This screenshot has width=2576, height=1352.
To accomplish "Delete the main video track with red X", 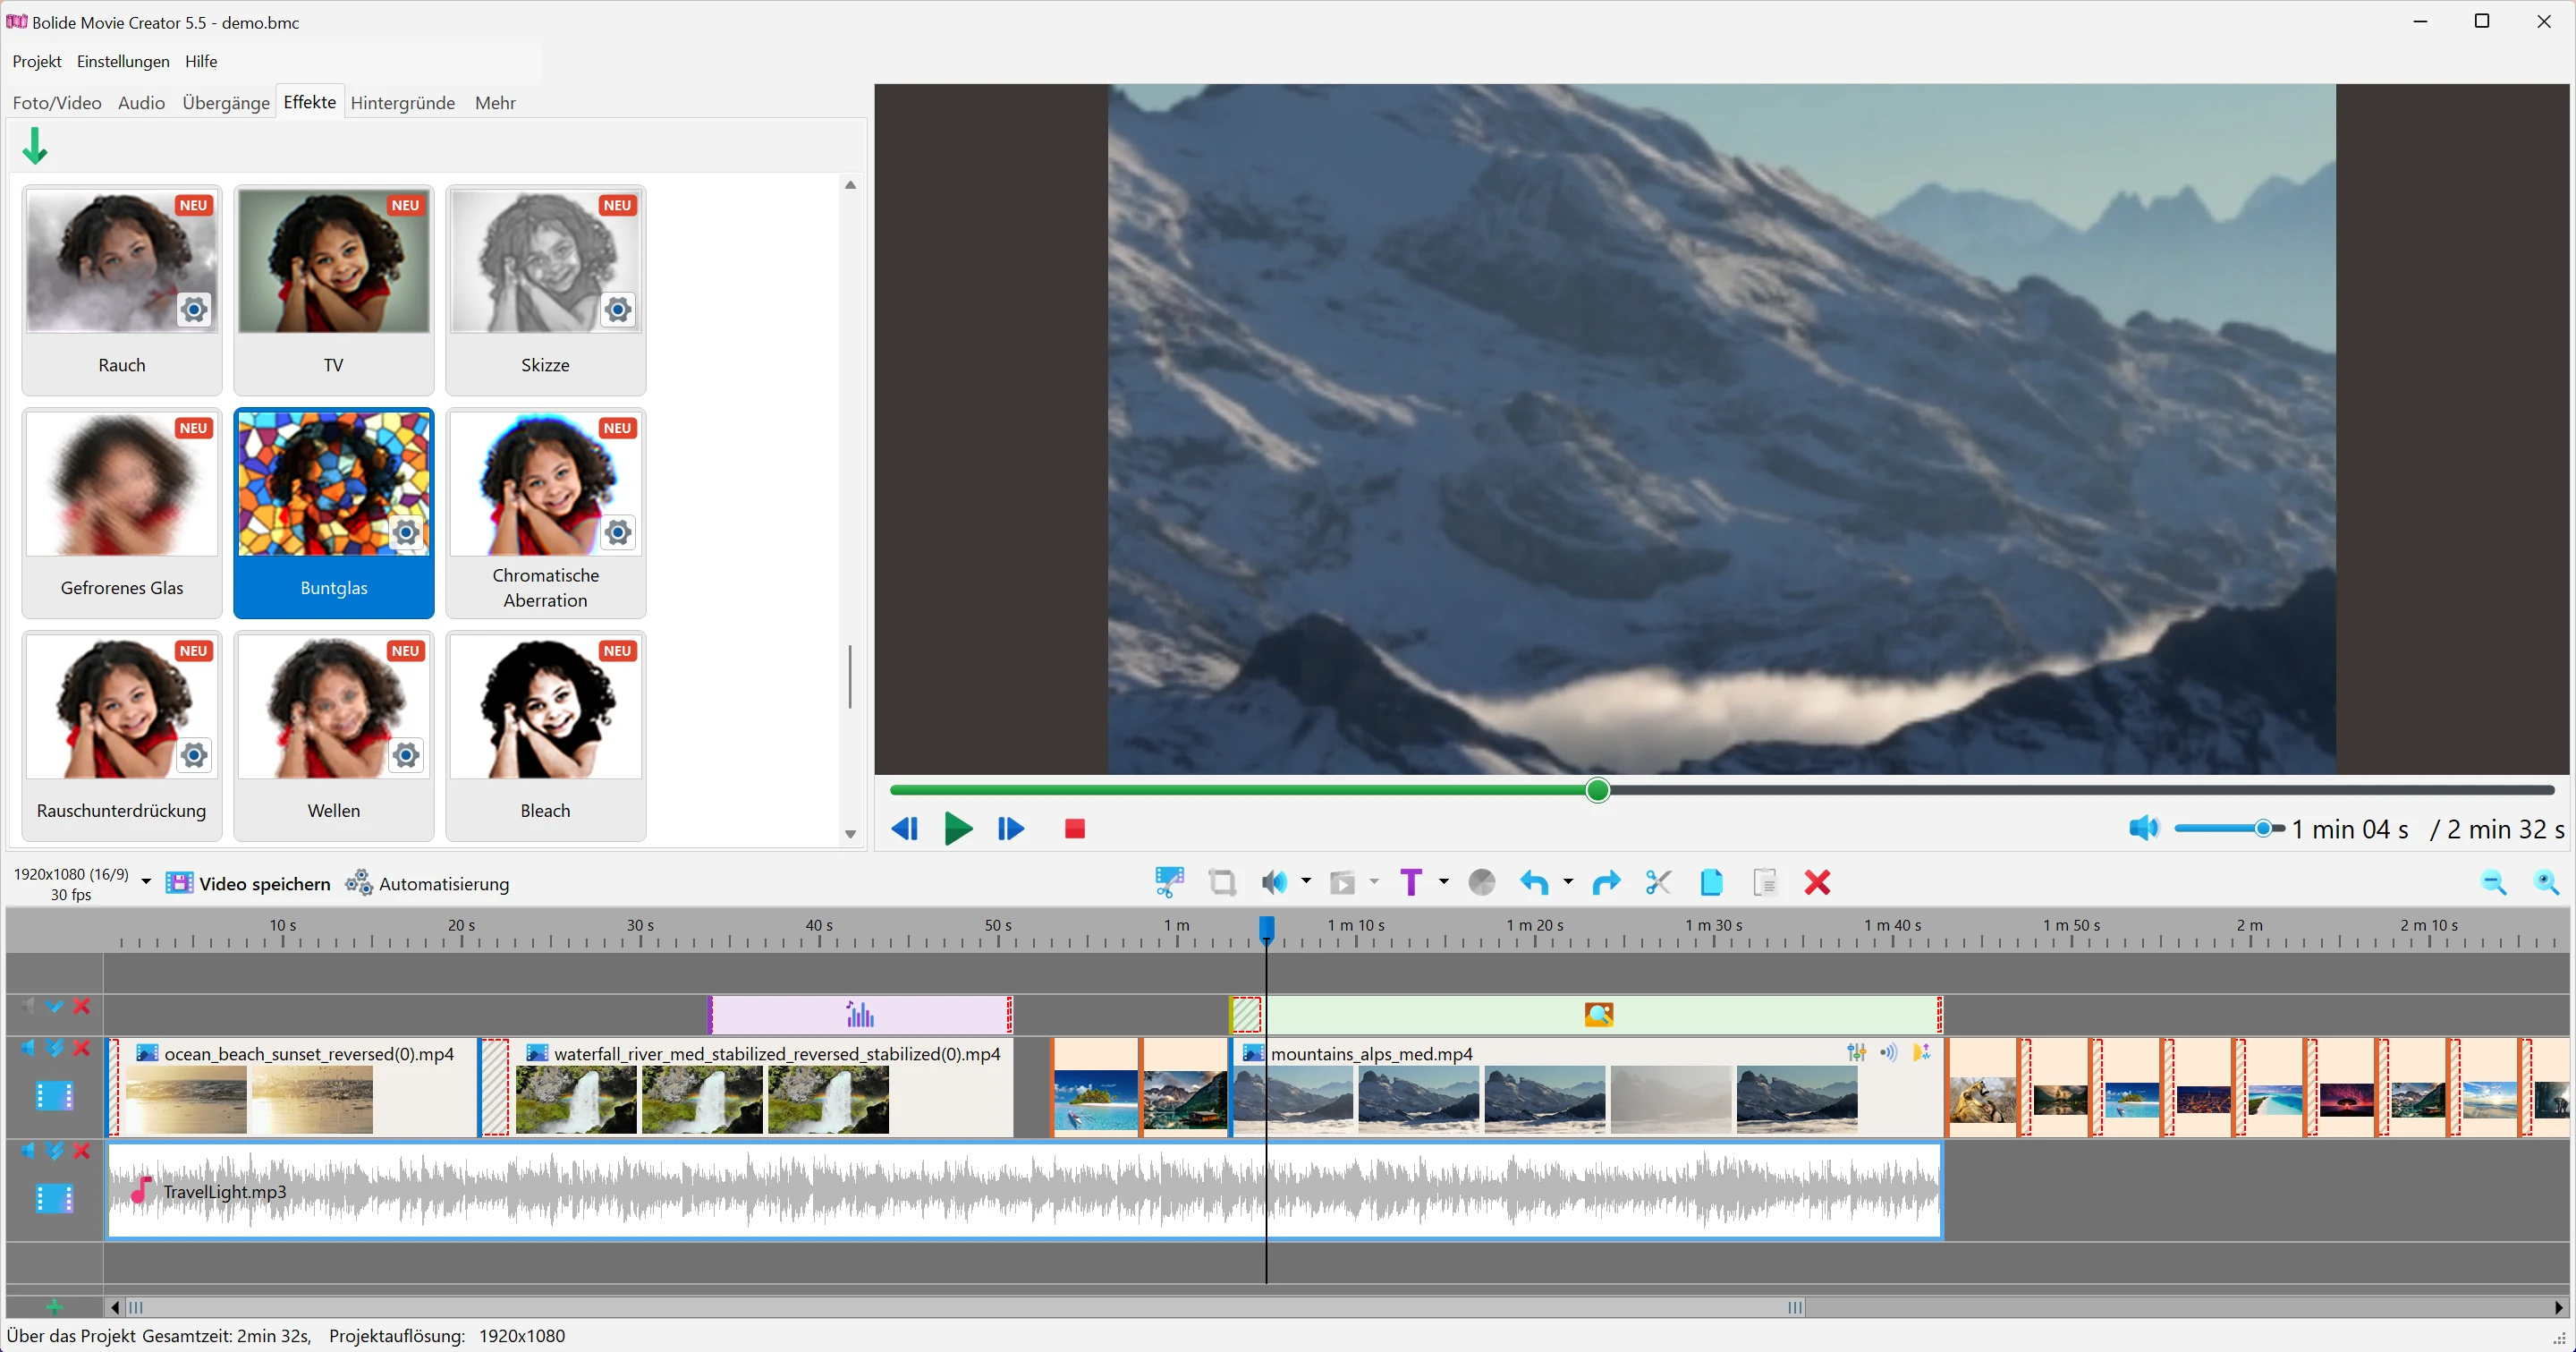I will pyautogui.click(x=82, y=1048).
